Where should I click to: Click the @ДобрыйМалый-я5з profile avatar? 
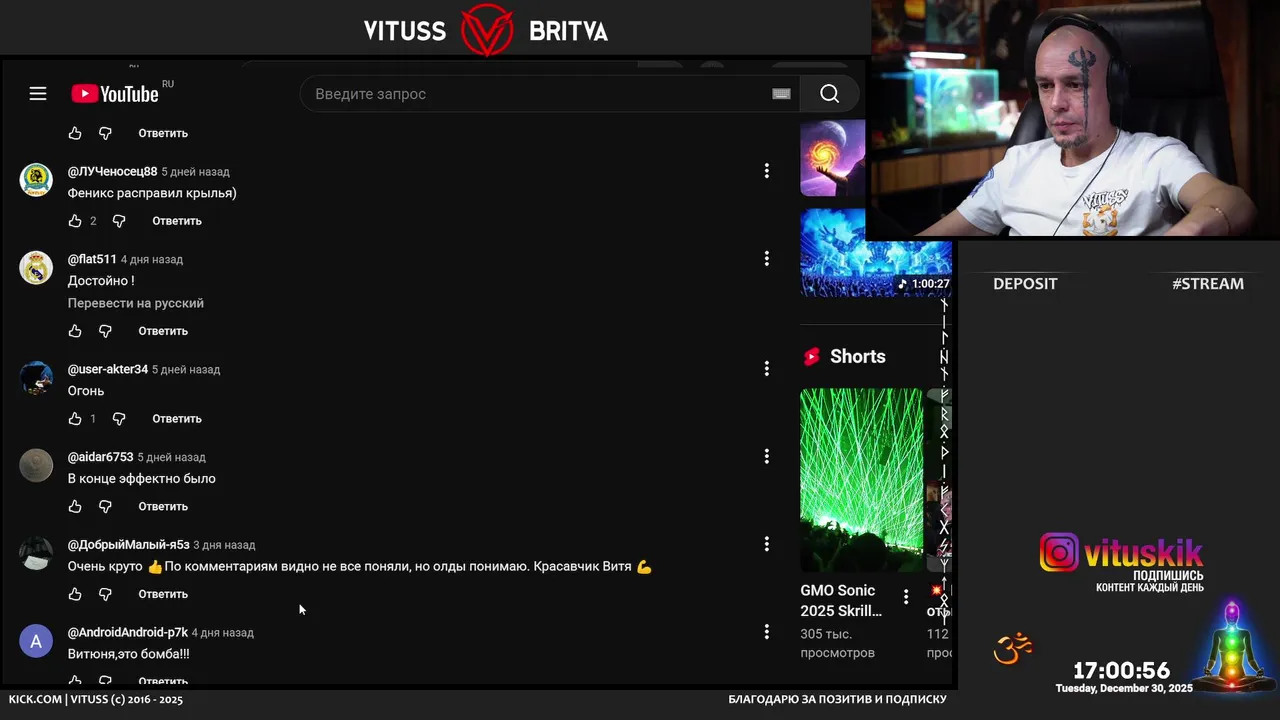36,553
